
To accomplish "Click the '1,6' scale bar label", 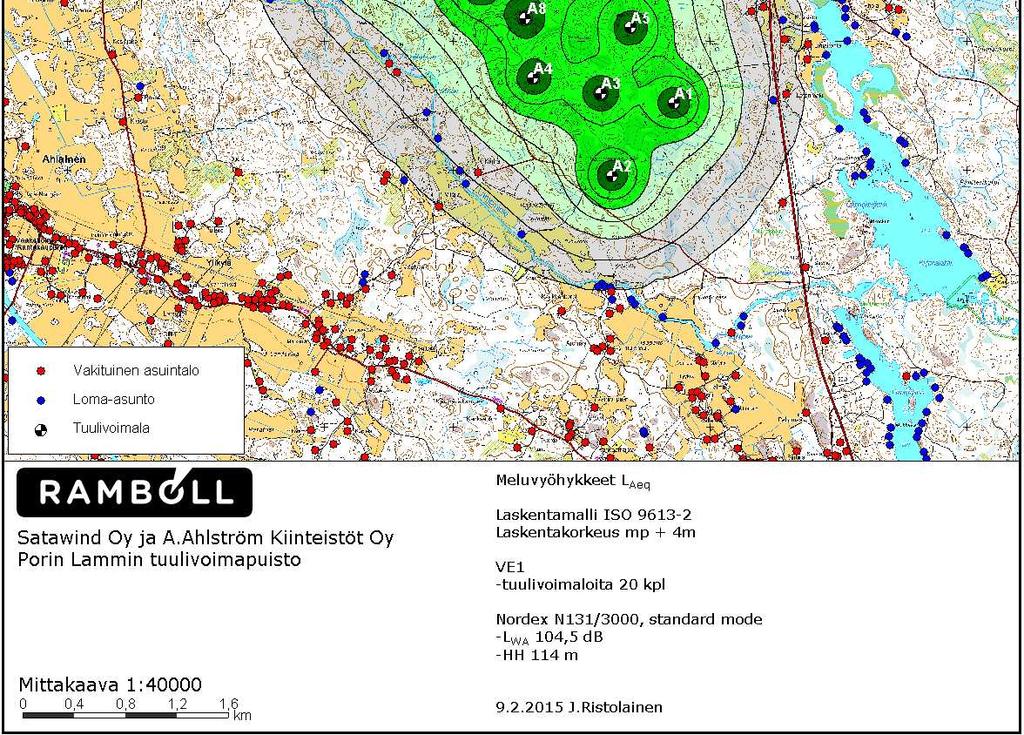I will click(x=229, y=704).
